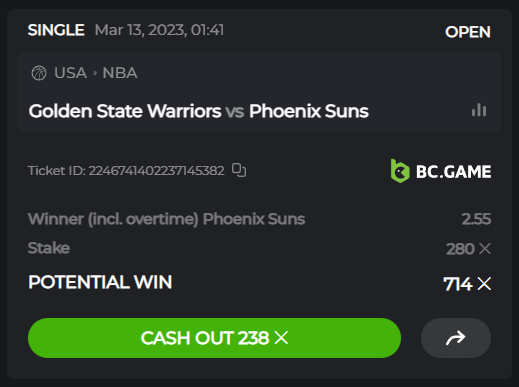Click the SINGLE bet type label
This screenshot has height=387, width=519.
(x=56, y=30)
